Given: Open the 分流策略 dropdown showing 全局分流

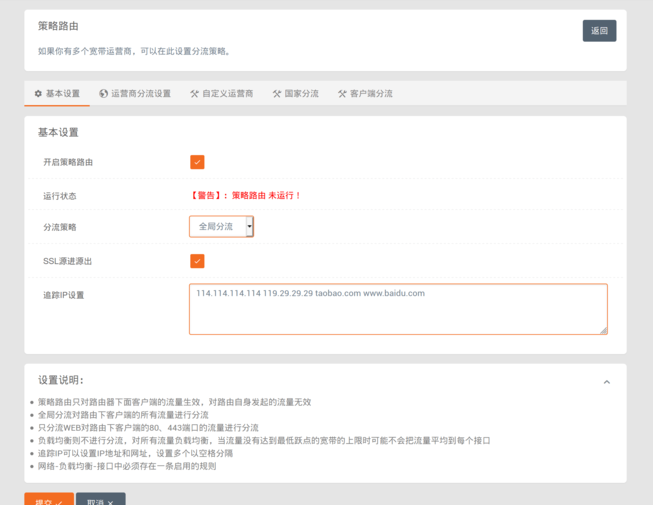Looking at the screenshot, I should [221, 227].
